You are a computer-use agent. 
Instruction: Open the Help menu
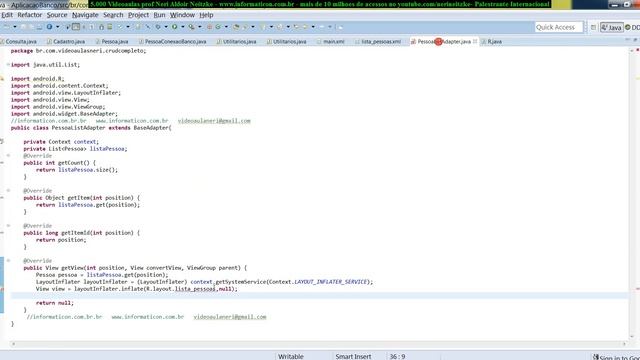(206, 15)
